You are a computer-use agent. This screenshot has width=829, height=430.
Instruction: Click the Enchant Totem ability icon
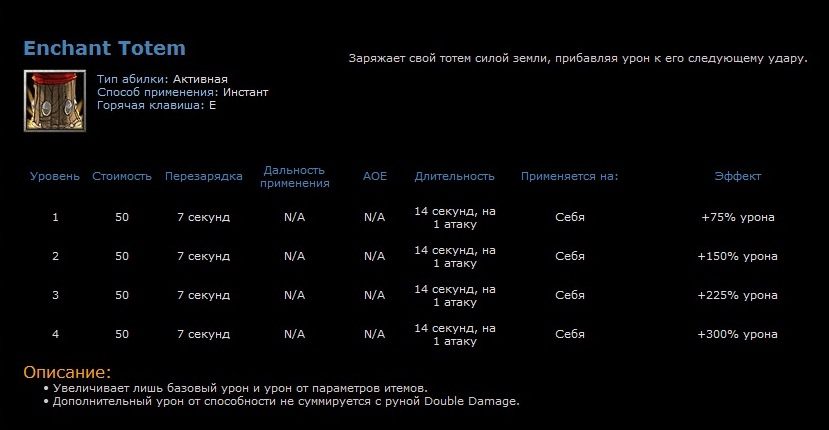[51, 100]
